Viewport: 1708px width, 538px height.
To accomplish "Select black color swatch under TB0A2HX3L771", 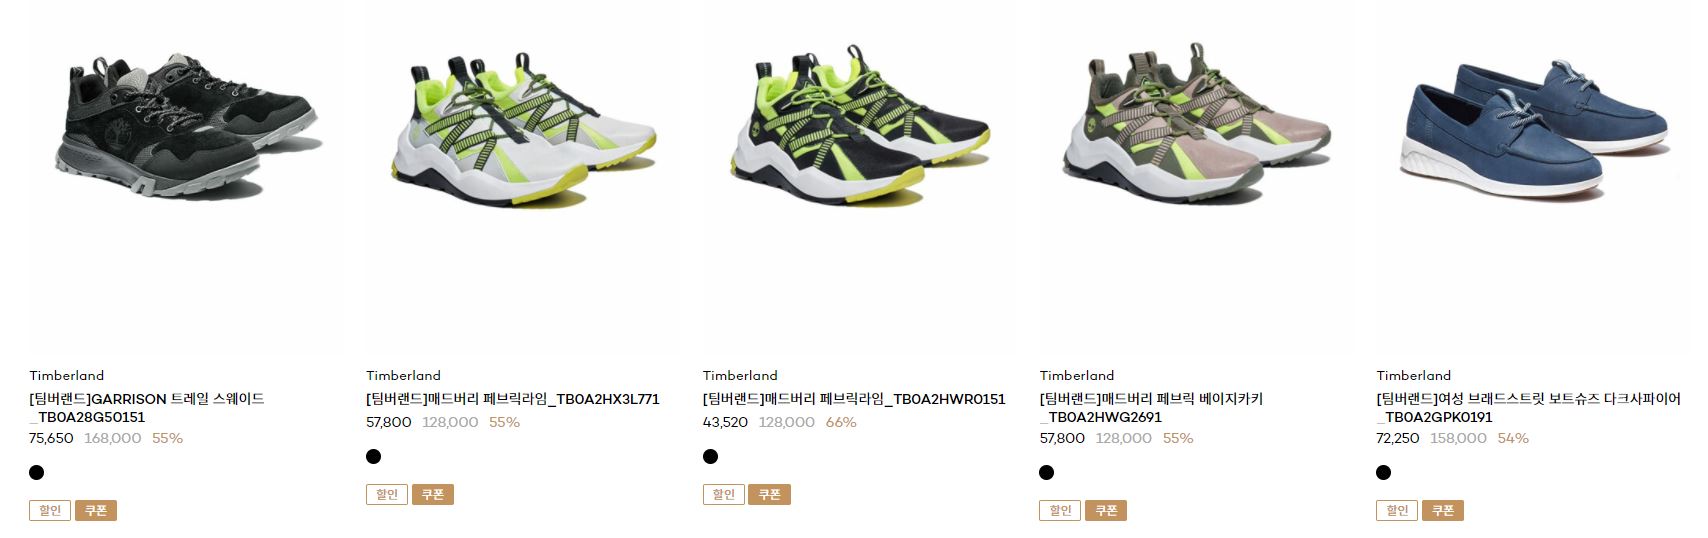I will tap(373, 456).
